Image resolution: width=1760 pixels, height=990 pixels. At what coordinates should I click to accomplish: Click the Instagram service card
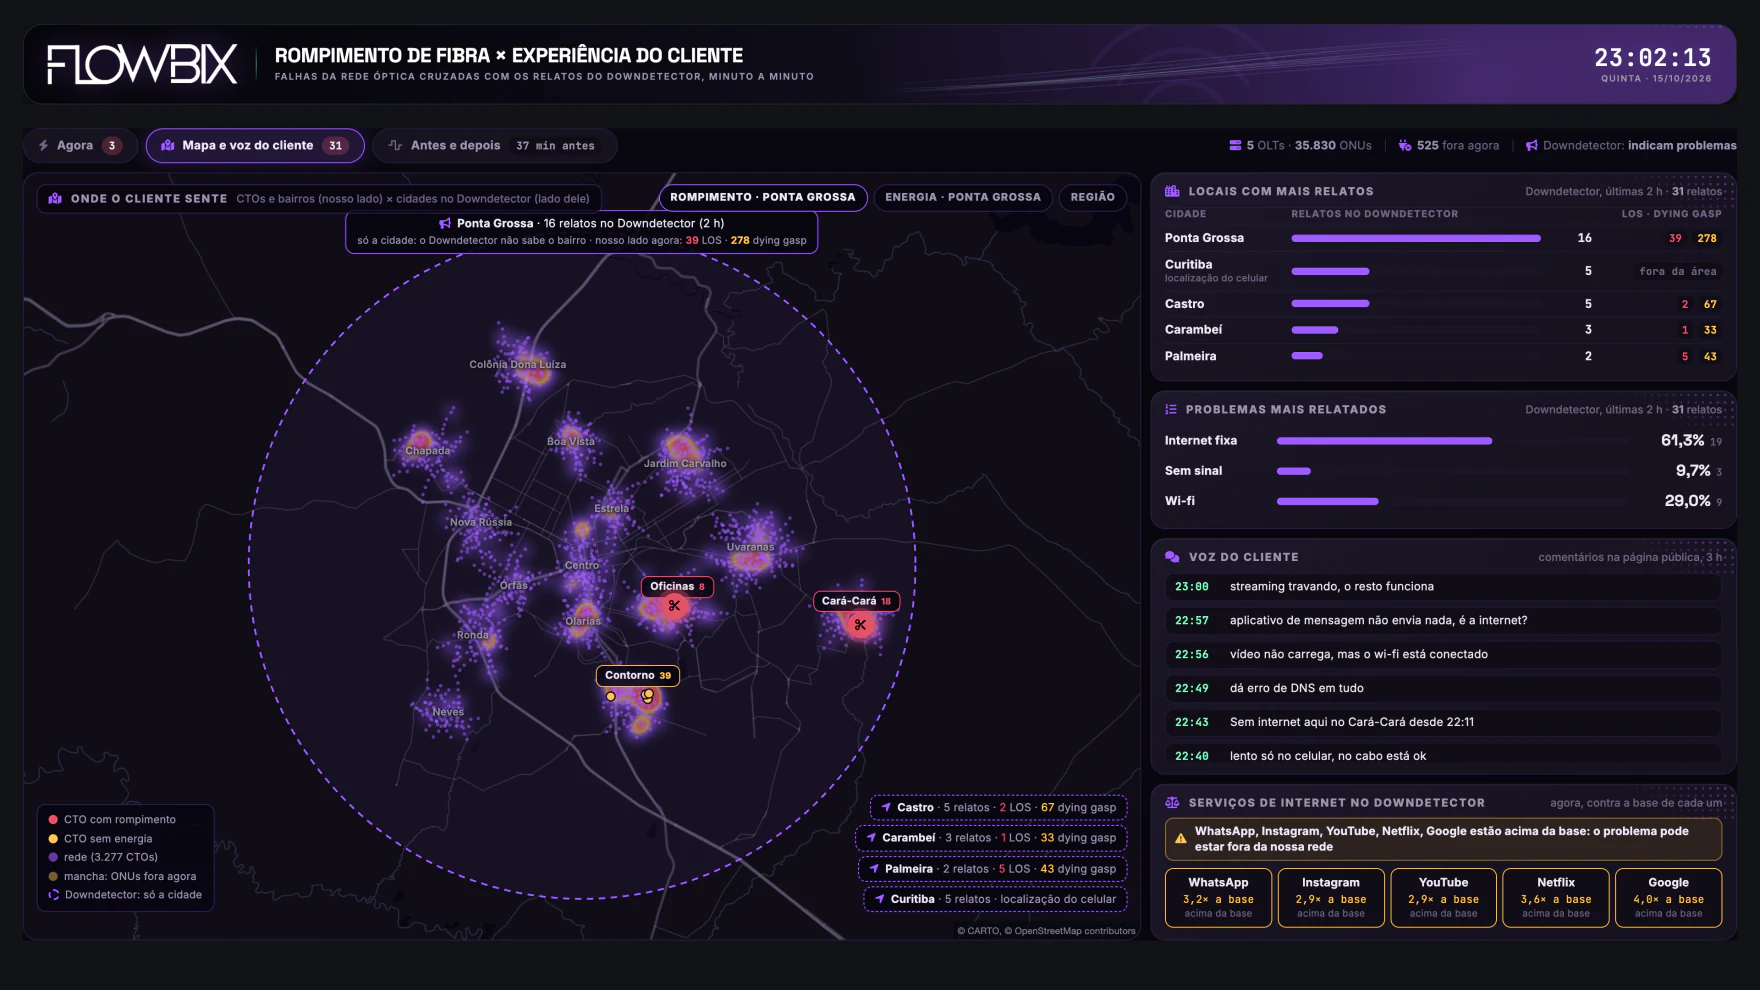point(1331,898)
